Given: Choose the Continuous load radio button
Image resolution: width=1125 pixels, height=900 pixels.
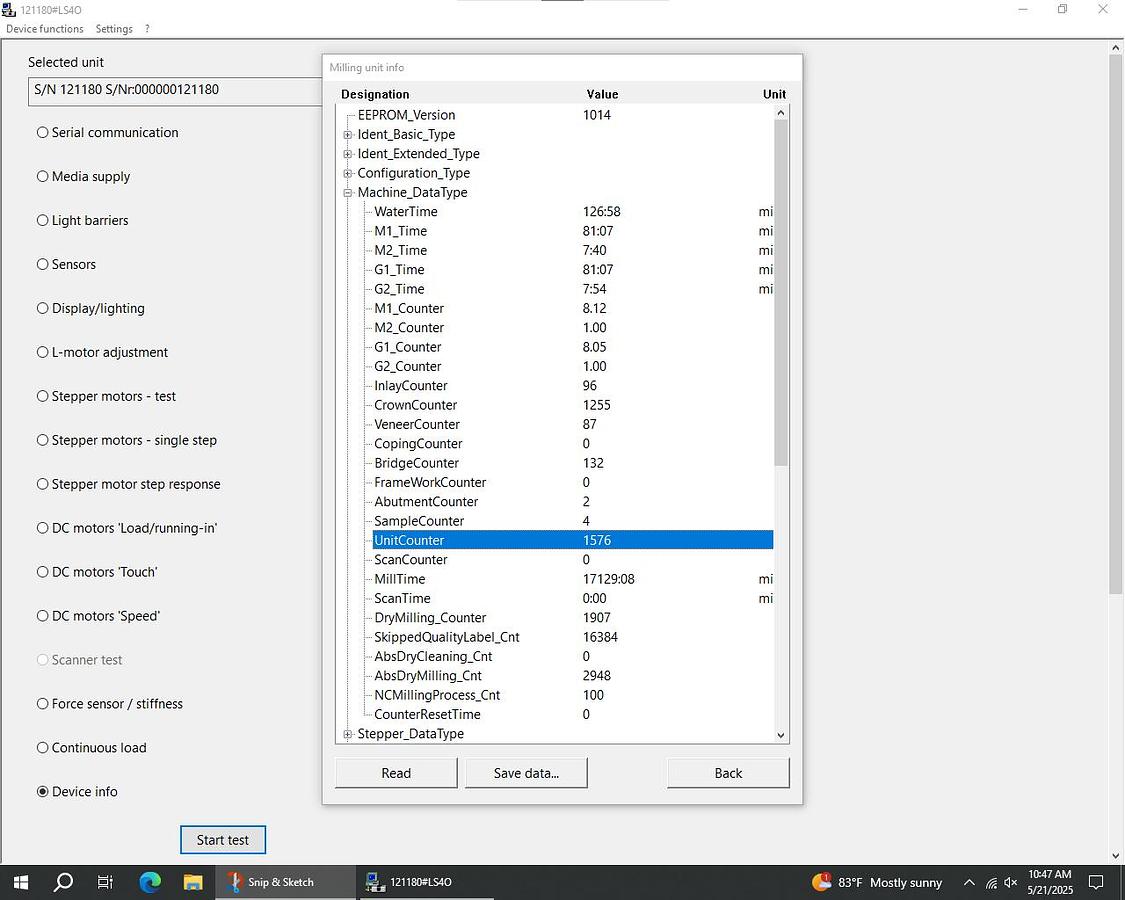Looking at the screenshot, I should [43, 747].
